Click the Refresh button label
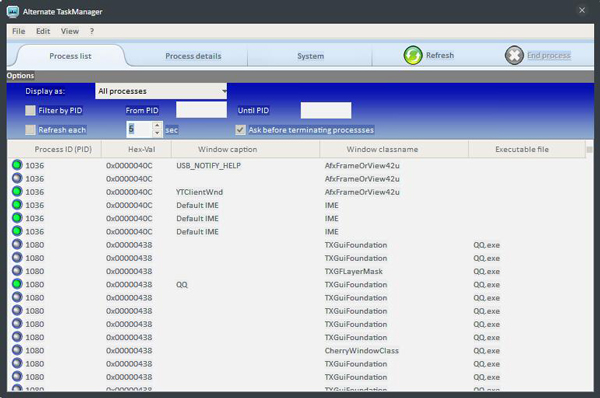This screenshot has width=600, height=398. click(x=440, y=55)
